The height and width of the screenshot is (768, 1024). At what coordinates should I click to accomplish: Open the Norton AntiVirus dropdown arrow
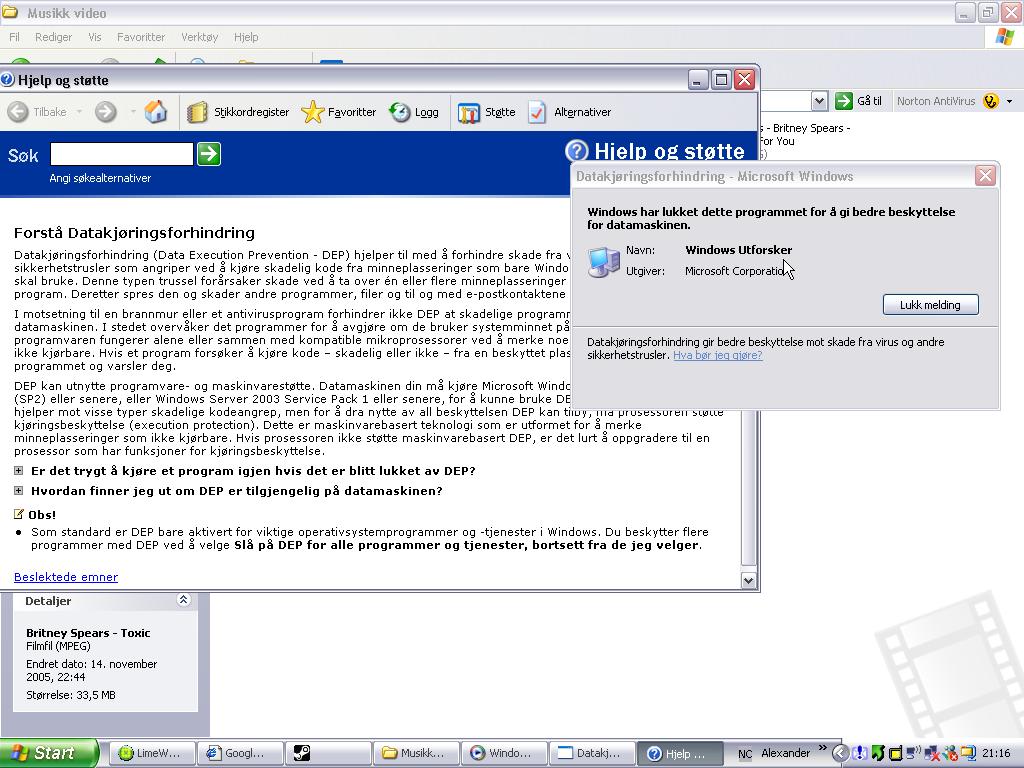click(x=1010, y=101)
